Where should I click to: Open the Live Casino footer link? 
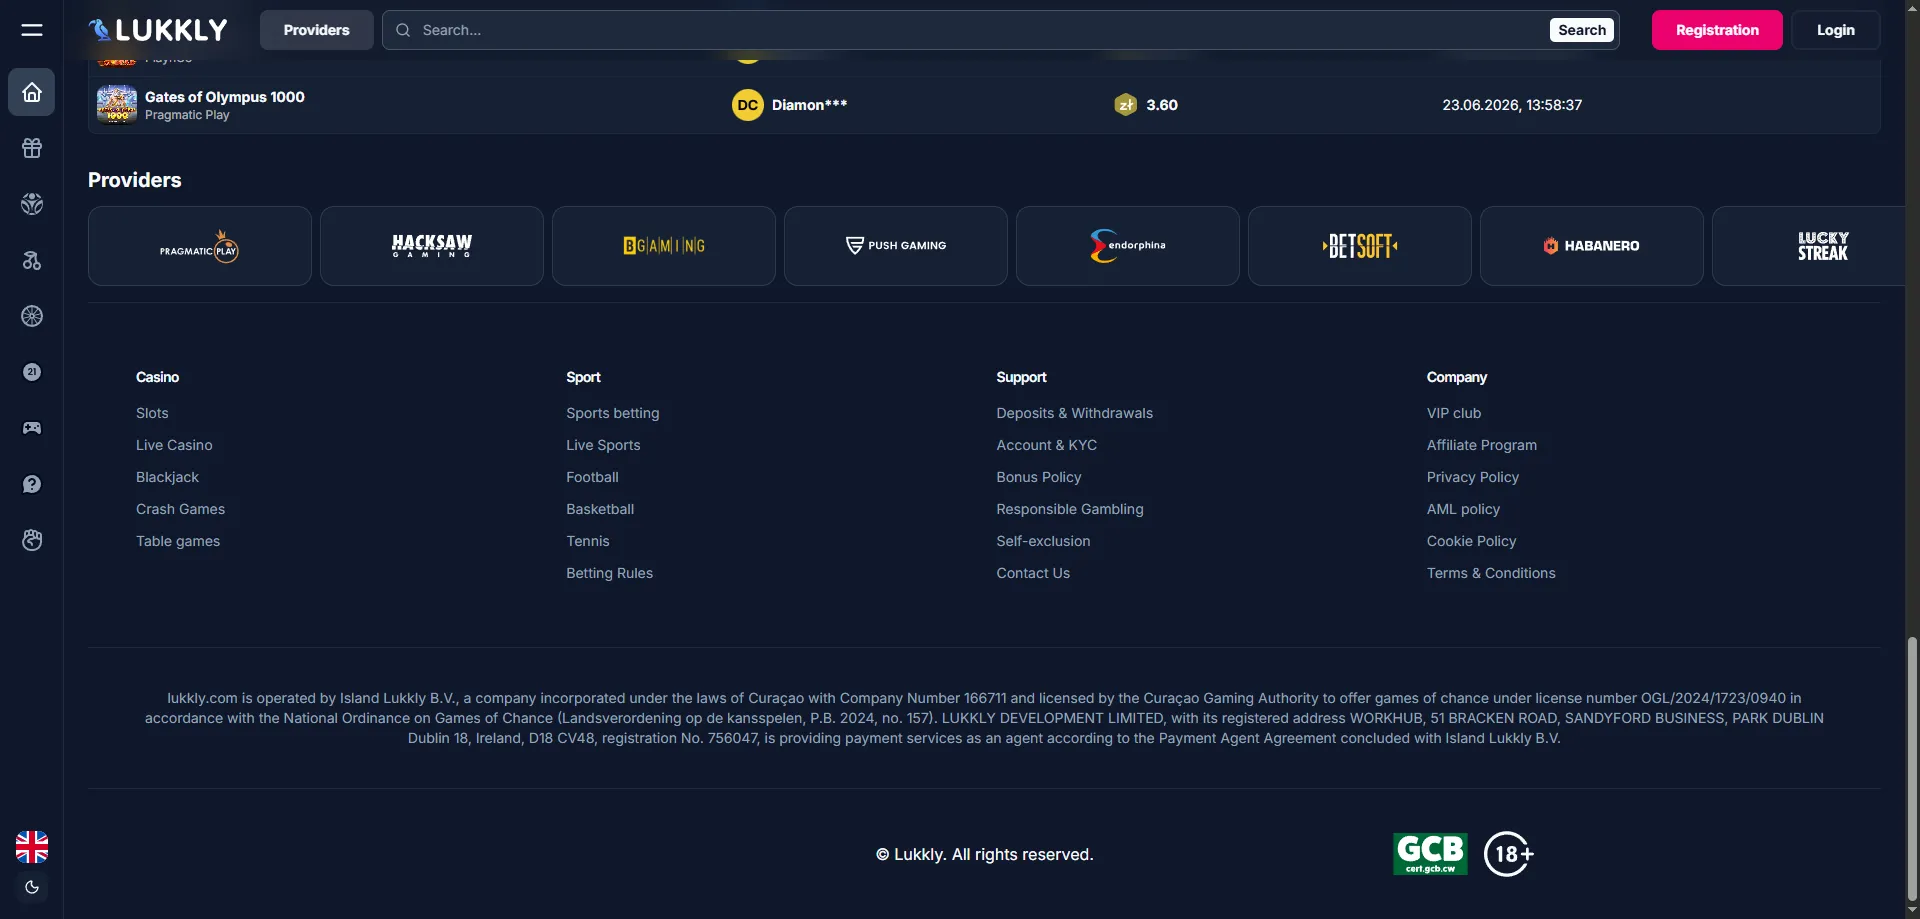[x=174, y=445]
